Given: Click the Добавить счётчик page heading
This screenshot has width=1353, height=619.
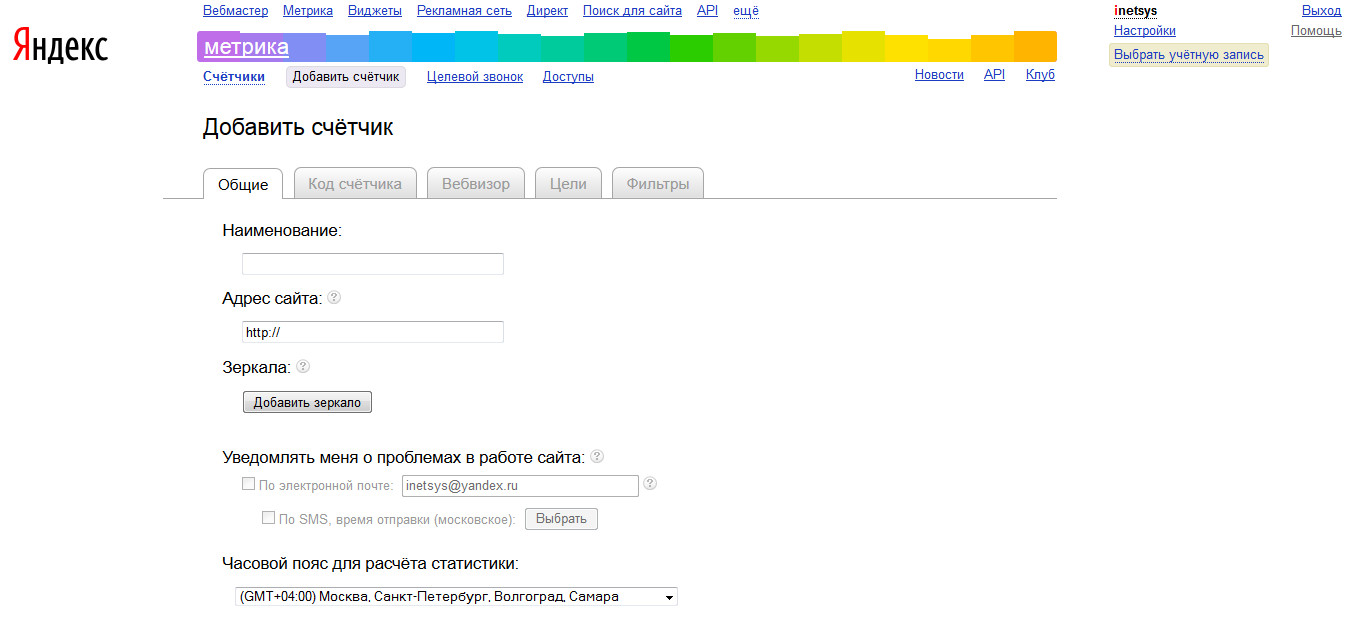Looking at the screenshot, I should pos(298,128).
